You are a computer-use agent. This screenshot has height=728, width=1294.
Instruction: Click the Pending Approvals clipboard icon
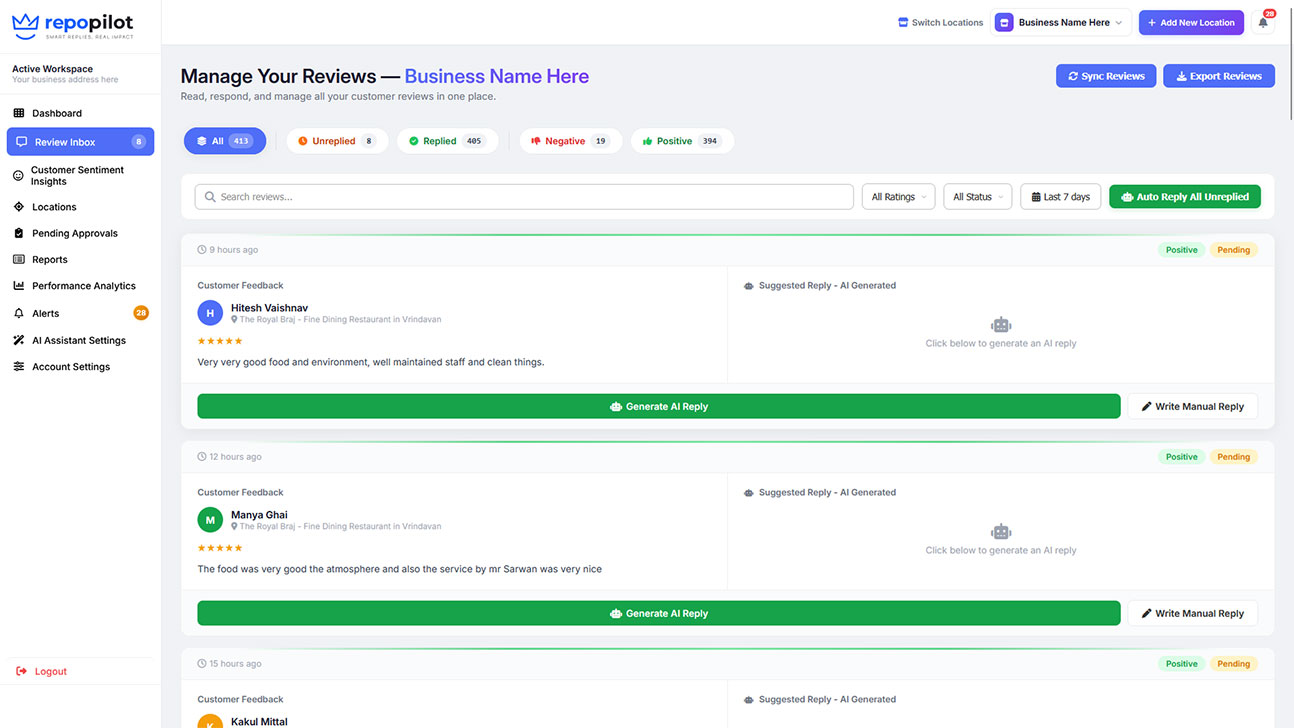18,233
